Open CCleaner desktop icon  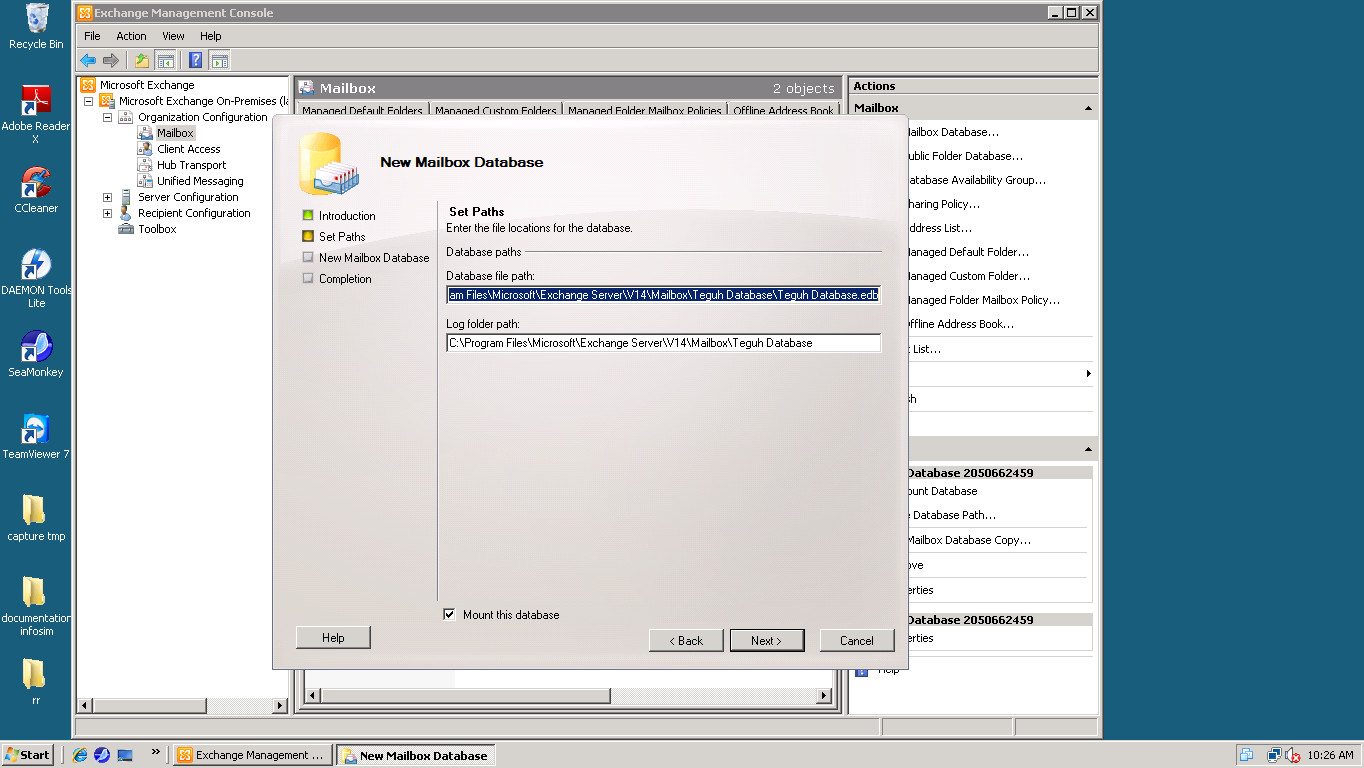(x=36, y=184)
